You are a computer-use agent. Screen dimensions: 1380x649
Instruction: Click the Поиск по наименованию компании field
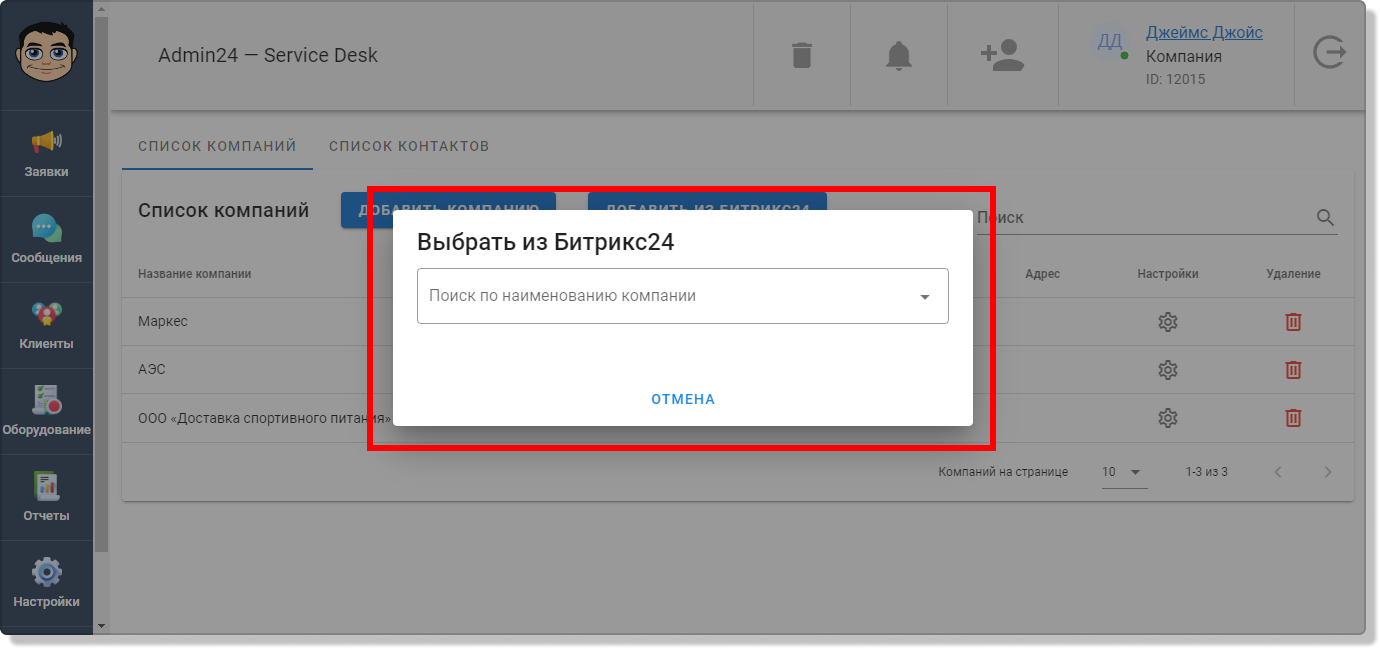pos(683,296)
